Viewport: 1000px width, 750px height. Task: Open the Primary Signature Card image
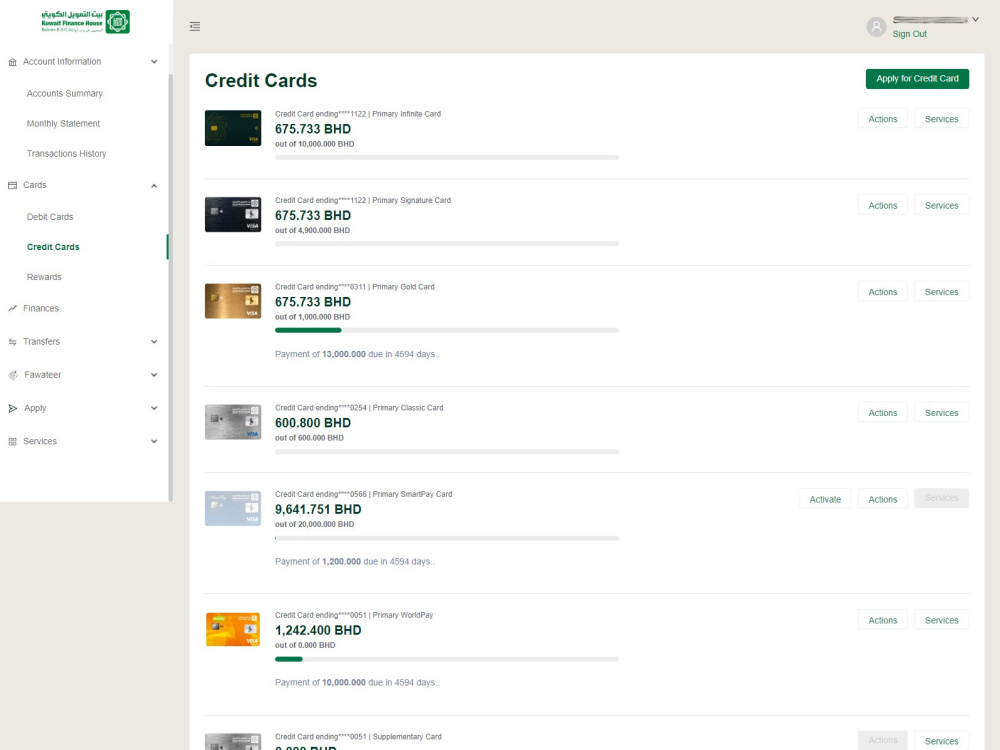click(233, 214)
